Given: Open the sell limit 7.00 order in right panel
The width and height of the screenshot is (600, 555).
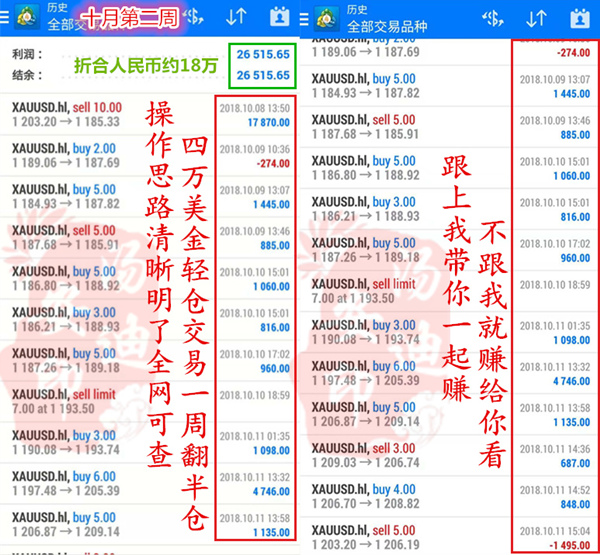Looking at the screenshot, I should (x=450, y=291).
